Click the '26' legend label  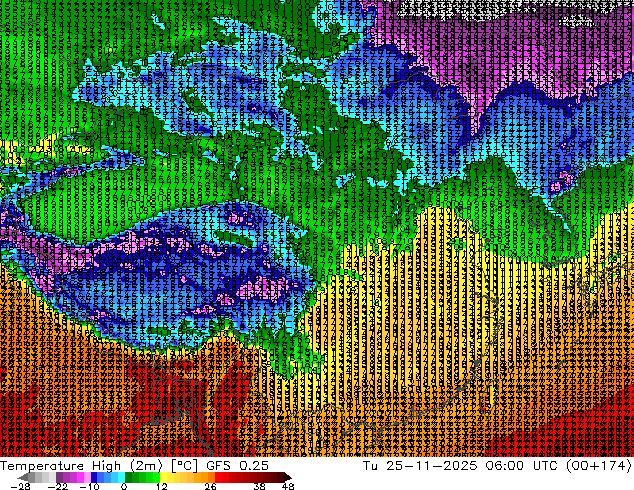pyautogui.click(x=210, y=486)
